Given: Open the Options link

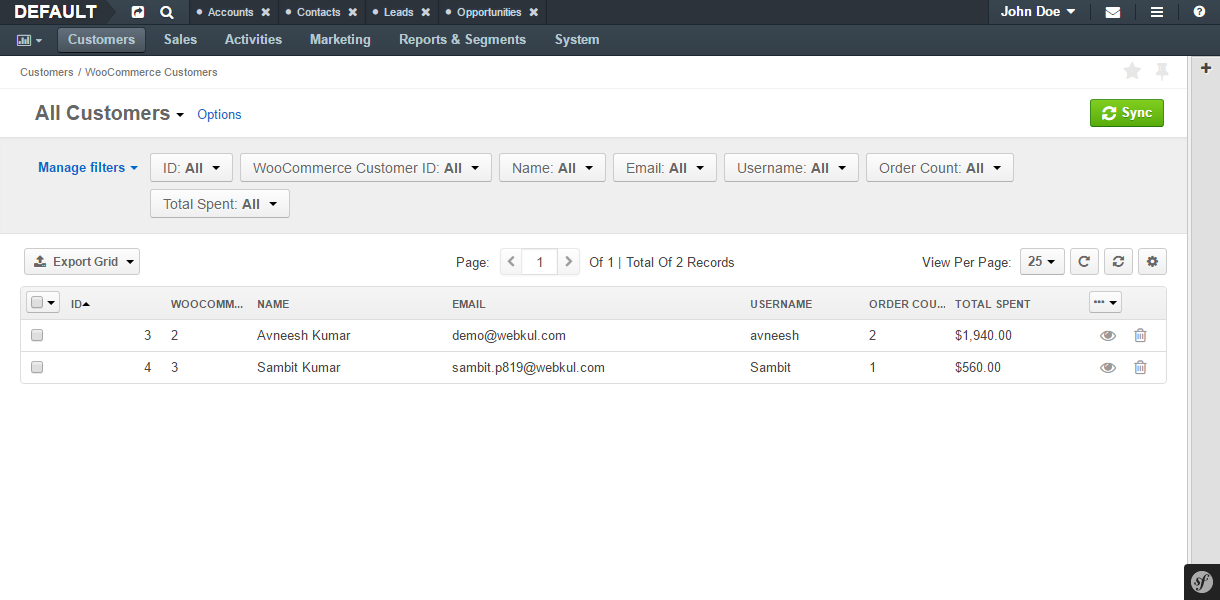Looking at the screenshot, I should 219,115.
